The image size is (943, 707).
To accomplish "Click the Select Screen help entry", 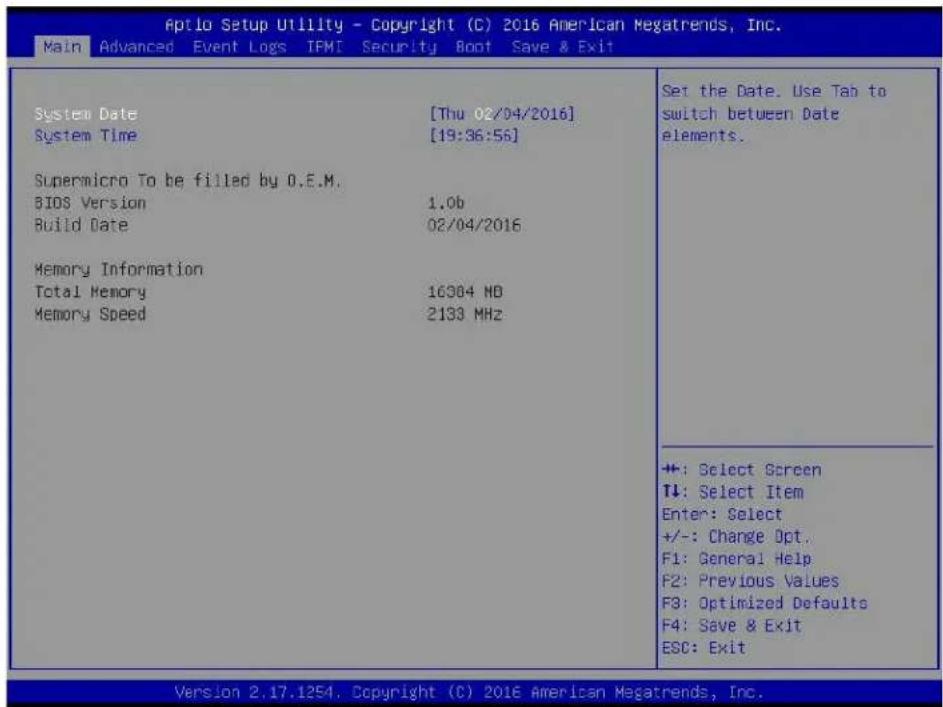I will pos(742,470).
